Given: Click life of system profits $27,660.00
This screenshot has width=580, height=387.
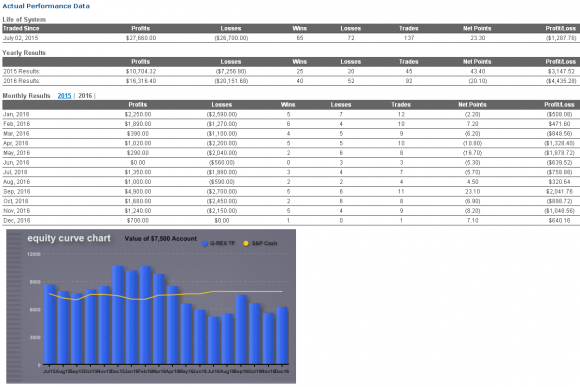Looking at the screenshot, I should click(x=141, y=38).
